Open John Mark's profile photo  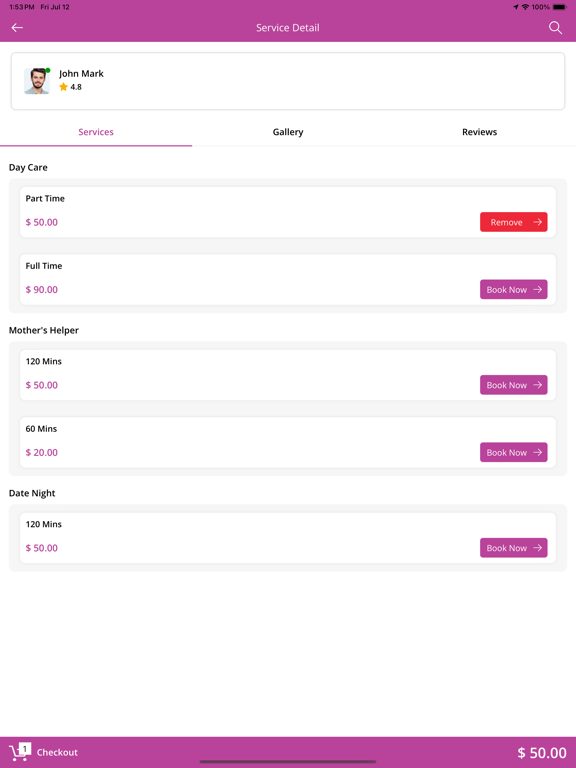[37, 81]
